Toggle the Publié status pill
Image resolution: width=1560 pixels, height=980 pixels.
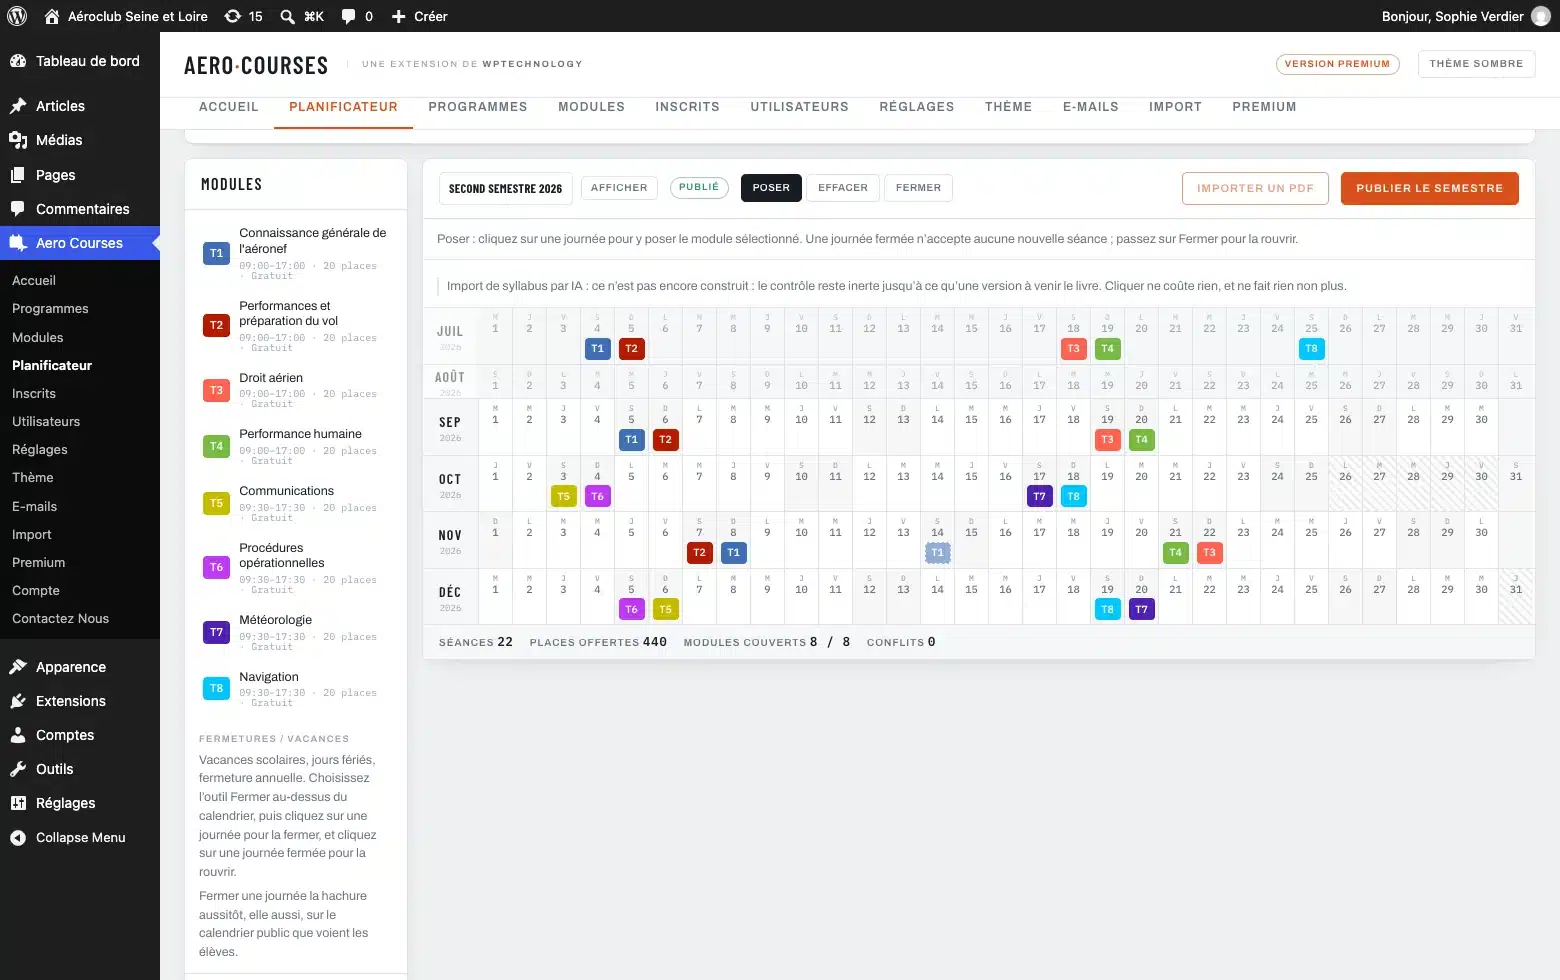click(699, 187)
